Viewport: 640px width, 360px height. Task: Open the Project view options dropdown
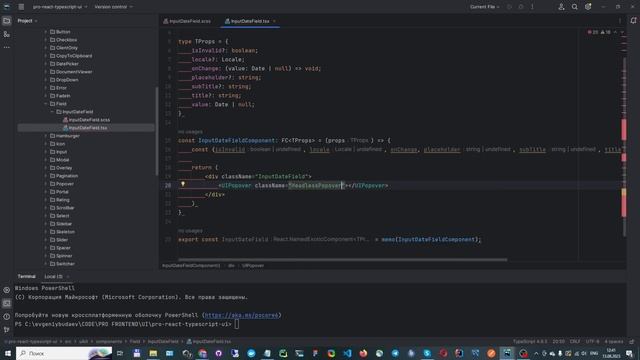pyautogui.click(x=27, y=21)
